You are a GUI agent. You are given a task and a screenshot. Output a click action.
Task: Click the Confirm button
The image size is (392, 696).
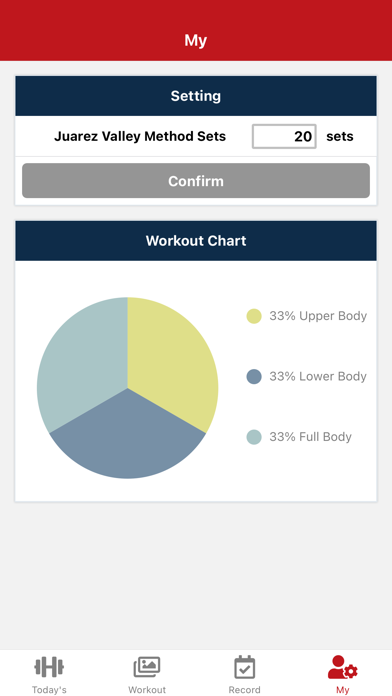196,181
